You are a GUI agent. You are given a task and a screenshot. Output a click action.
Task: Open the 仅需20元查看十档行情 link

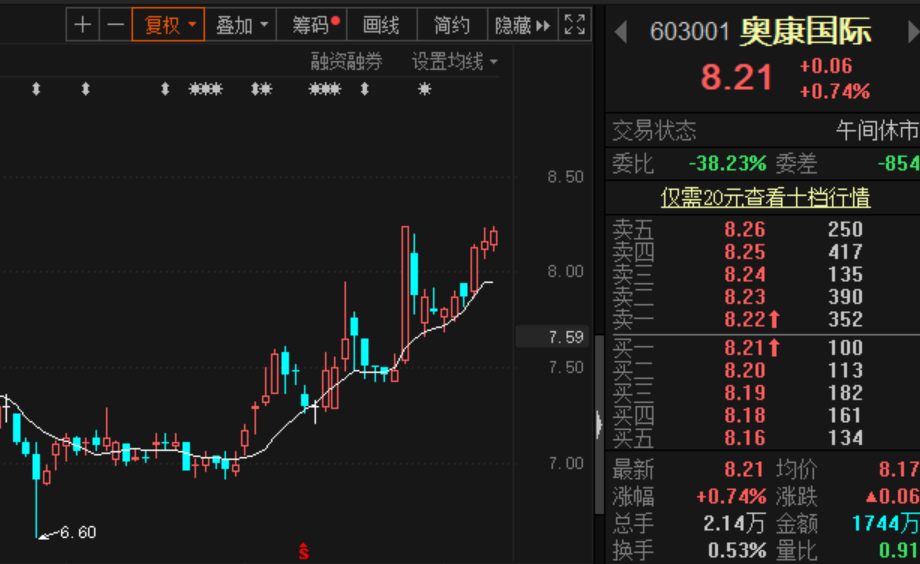click(x=765, y=198)
